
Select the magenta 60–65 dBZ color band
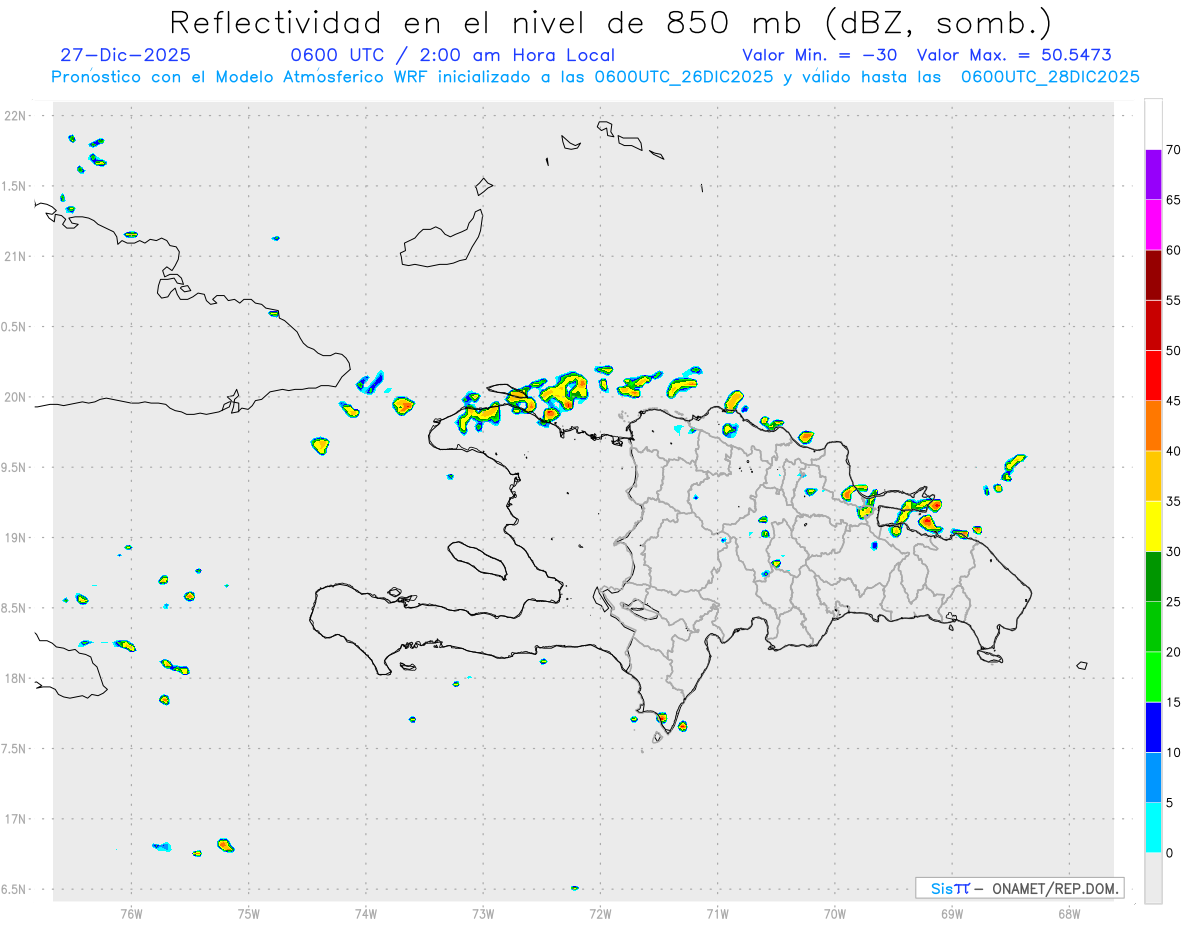coord(1153,225)
